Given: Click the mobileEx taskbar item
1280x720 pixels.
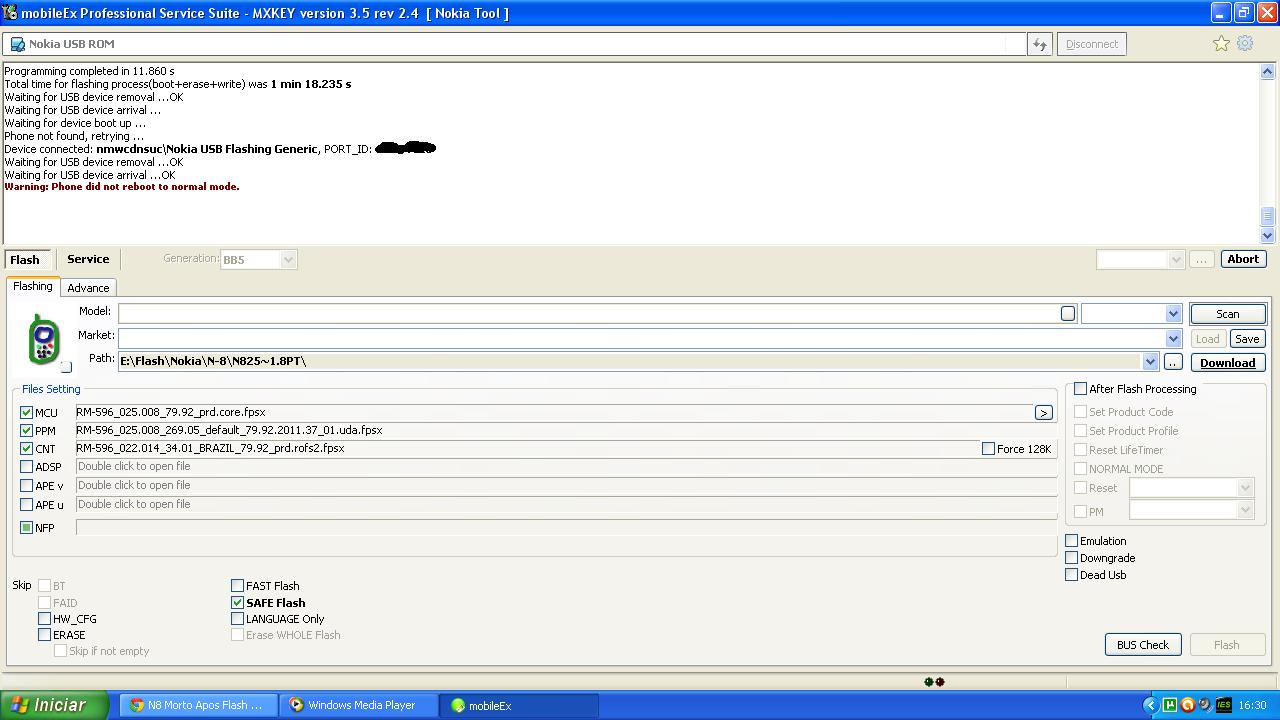Looking at the screenshot, I should click(520, 705).
